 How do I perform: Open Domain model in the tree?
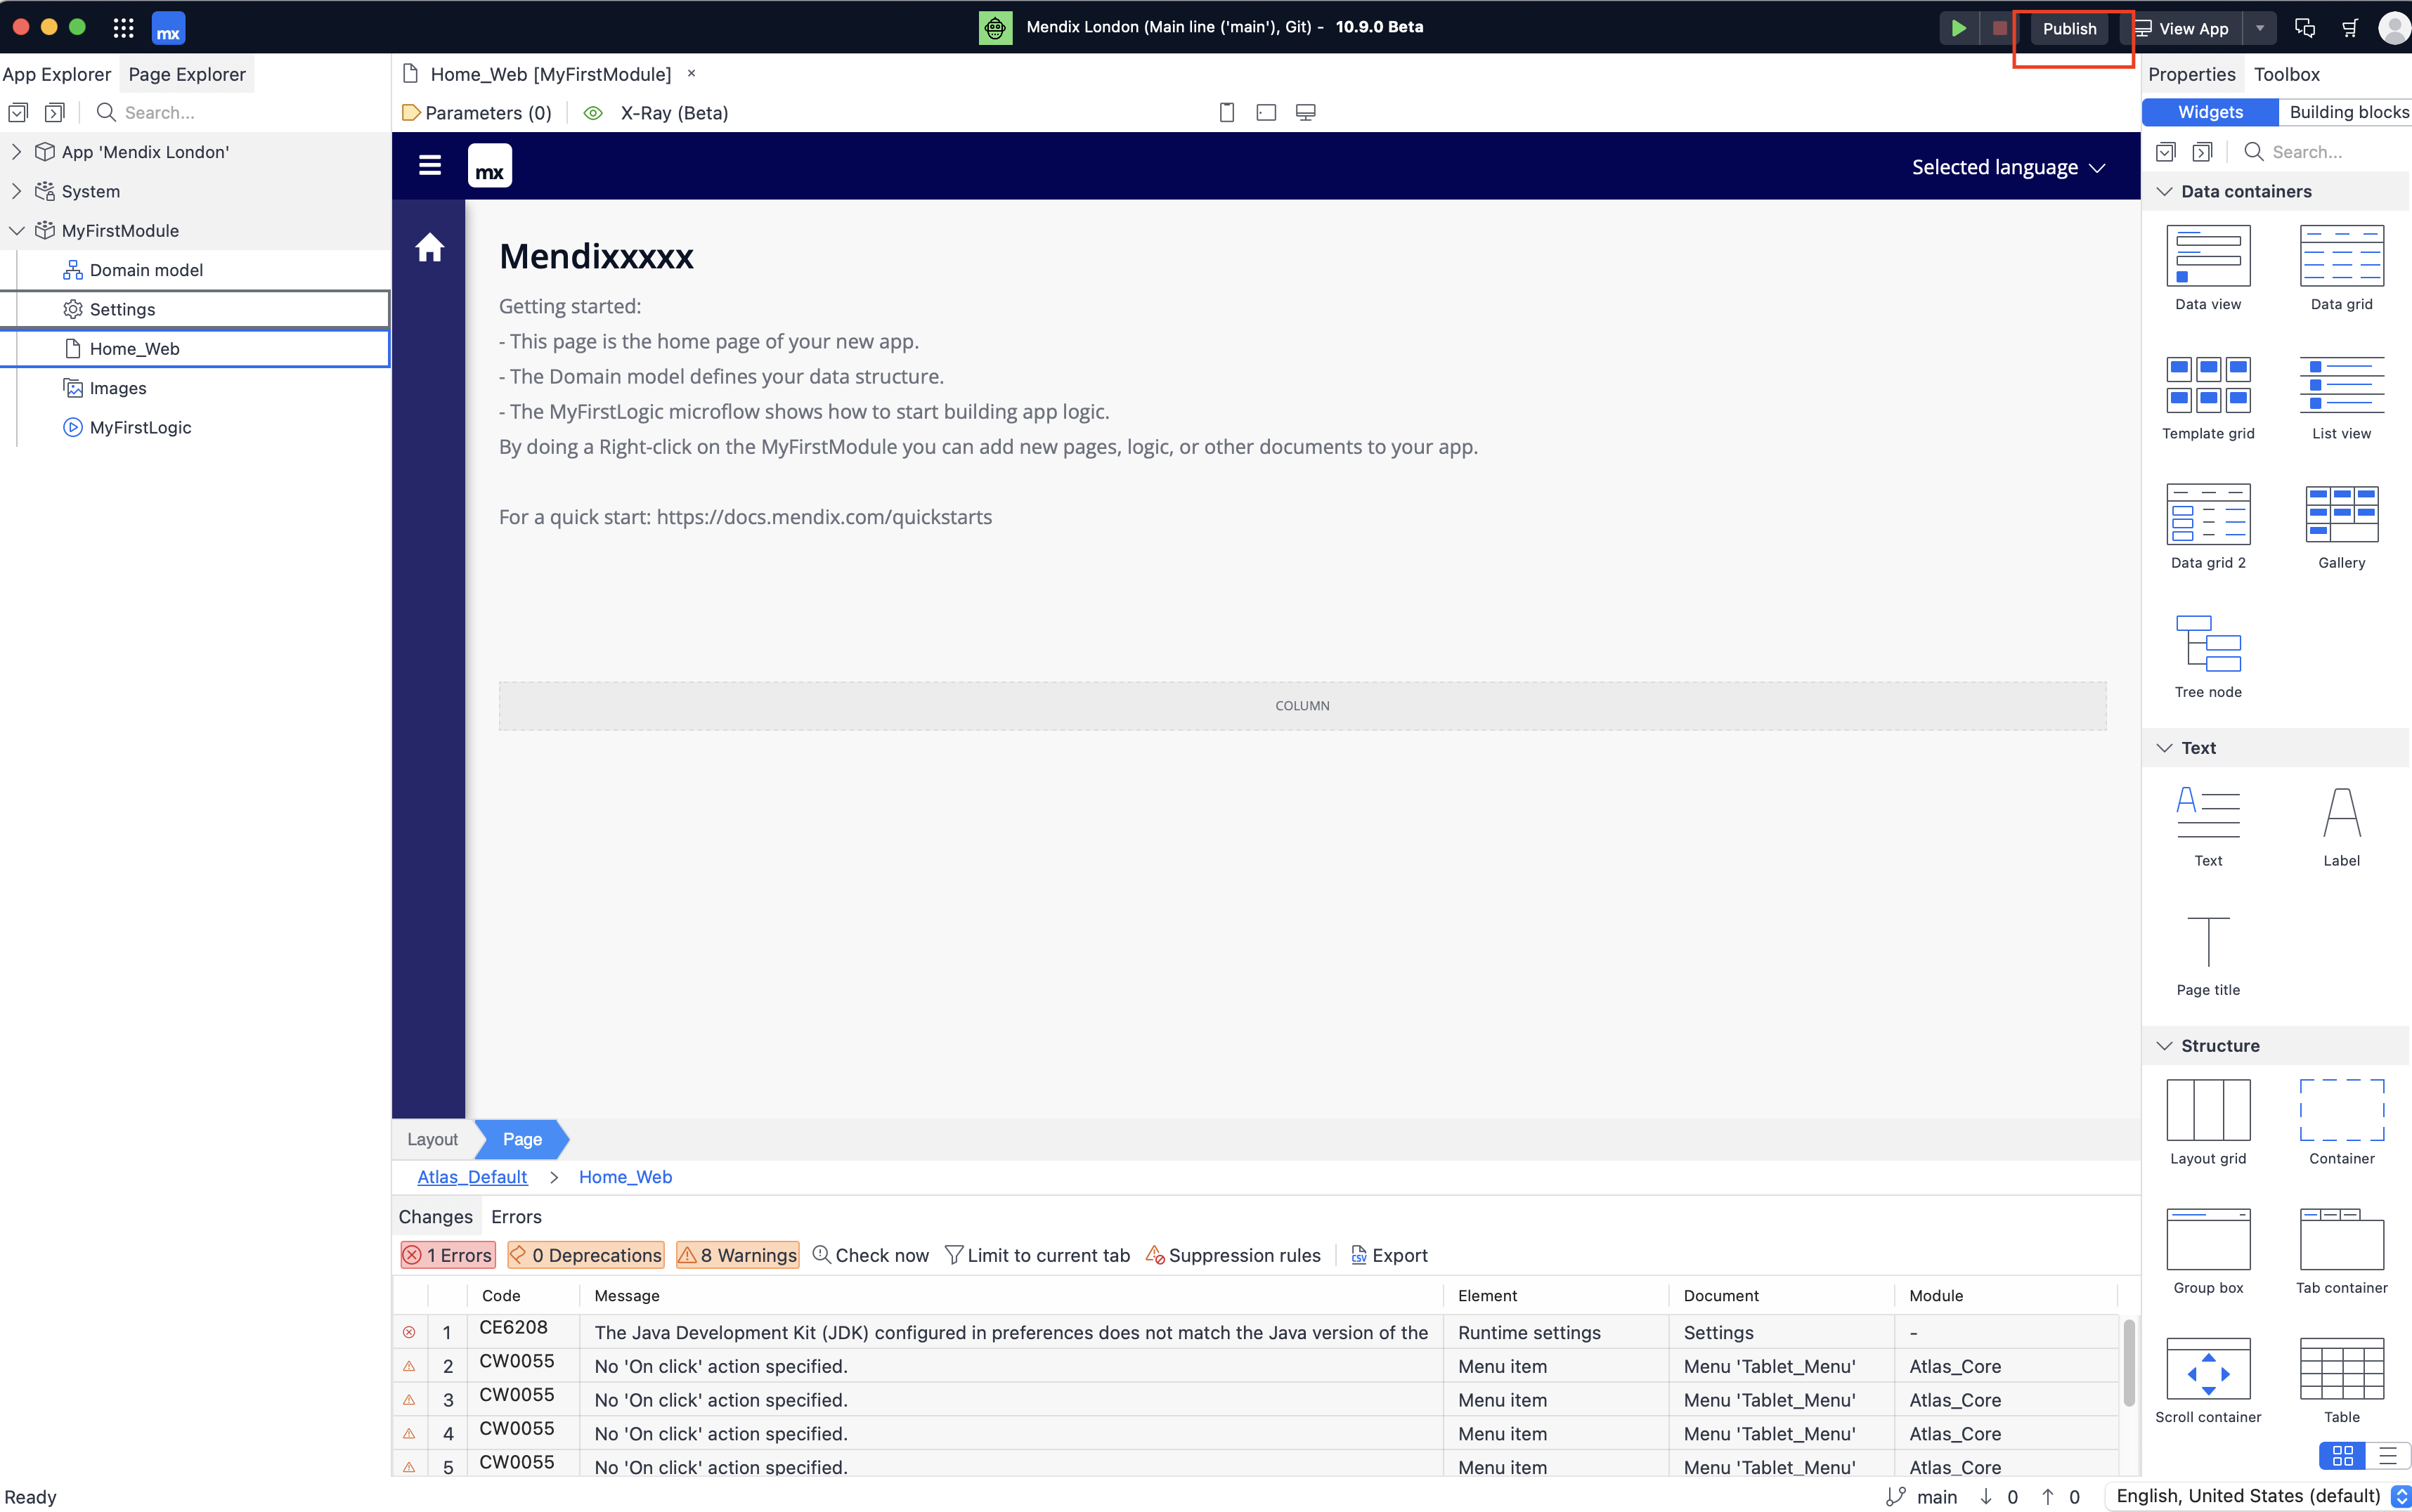click(146, 269)
